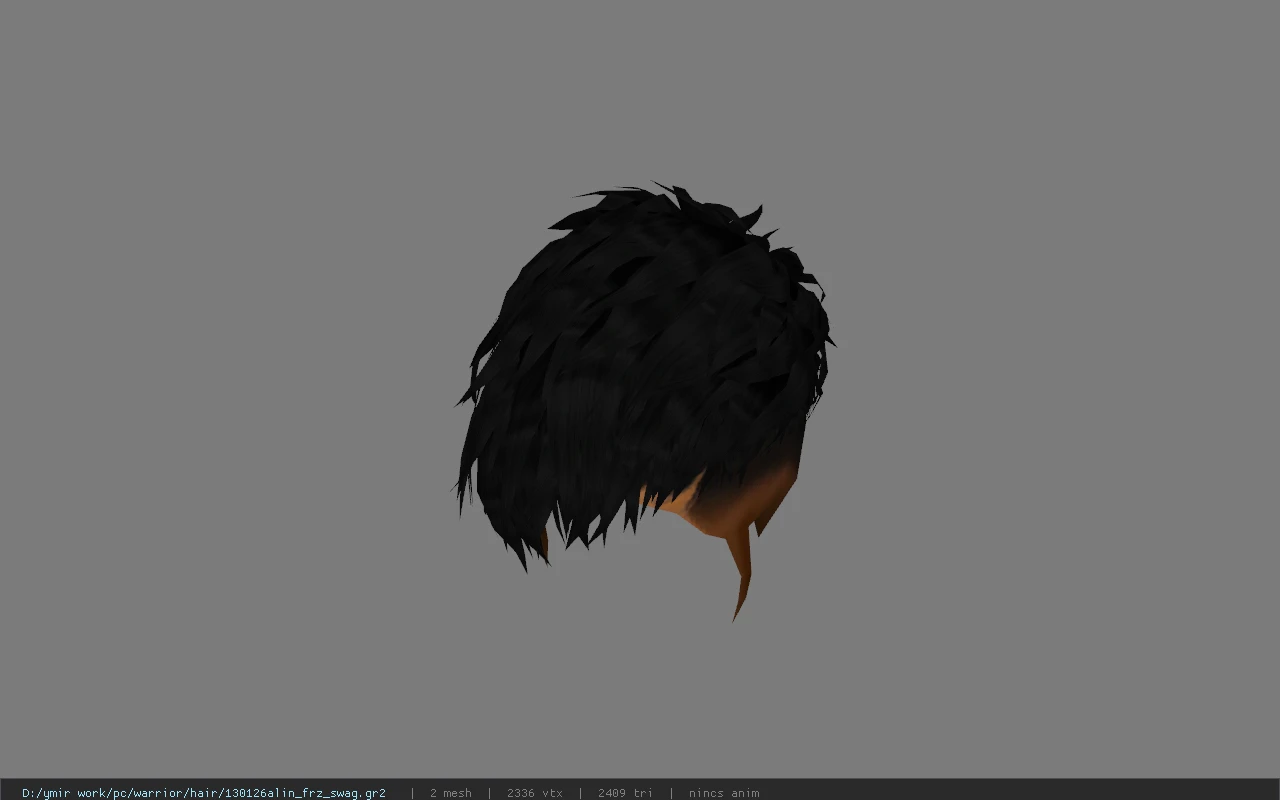Click the center of the black hair model
Screen dimensions: 1280x800
click(x=640, y=370)
